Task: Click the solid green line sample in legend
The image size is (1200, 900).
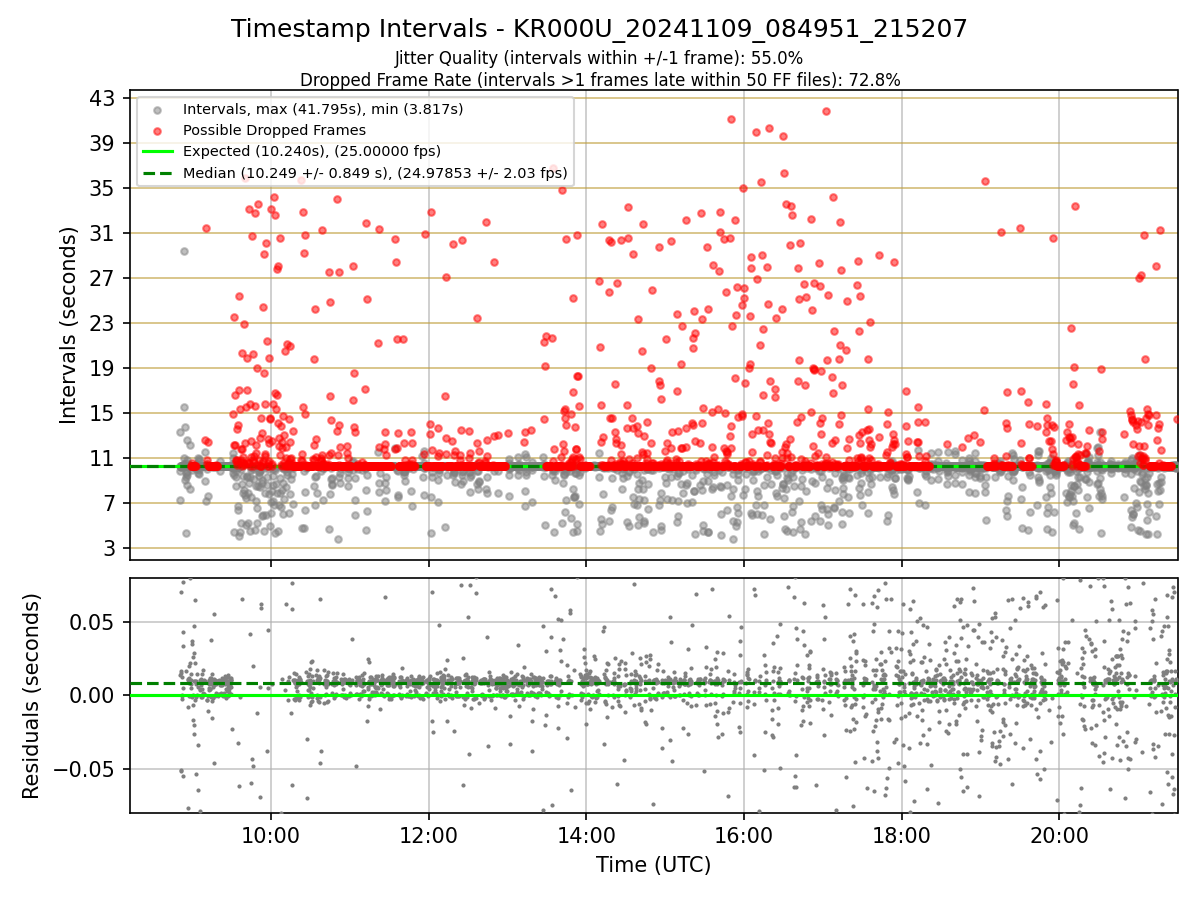Action: [x=157, y=152]
